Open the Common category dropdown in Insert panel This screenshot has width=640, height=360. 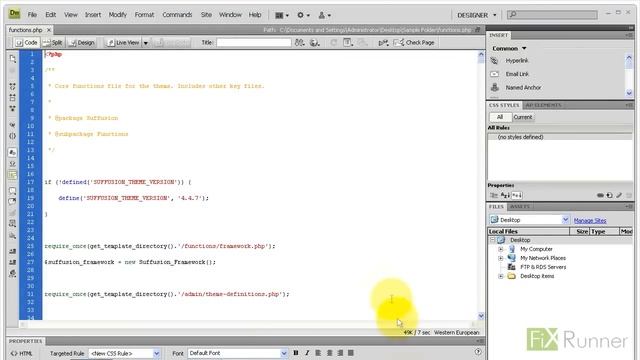(x=509, y=48)
